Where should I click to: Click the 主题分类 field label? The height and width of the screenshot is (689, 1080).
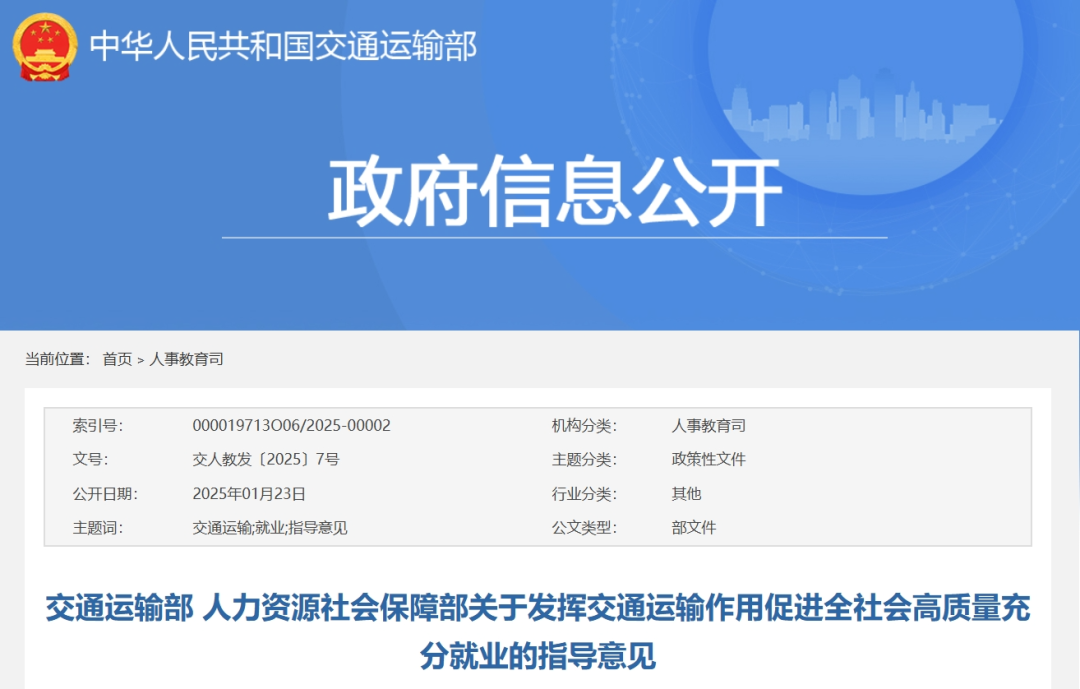(x=584, y=460)
